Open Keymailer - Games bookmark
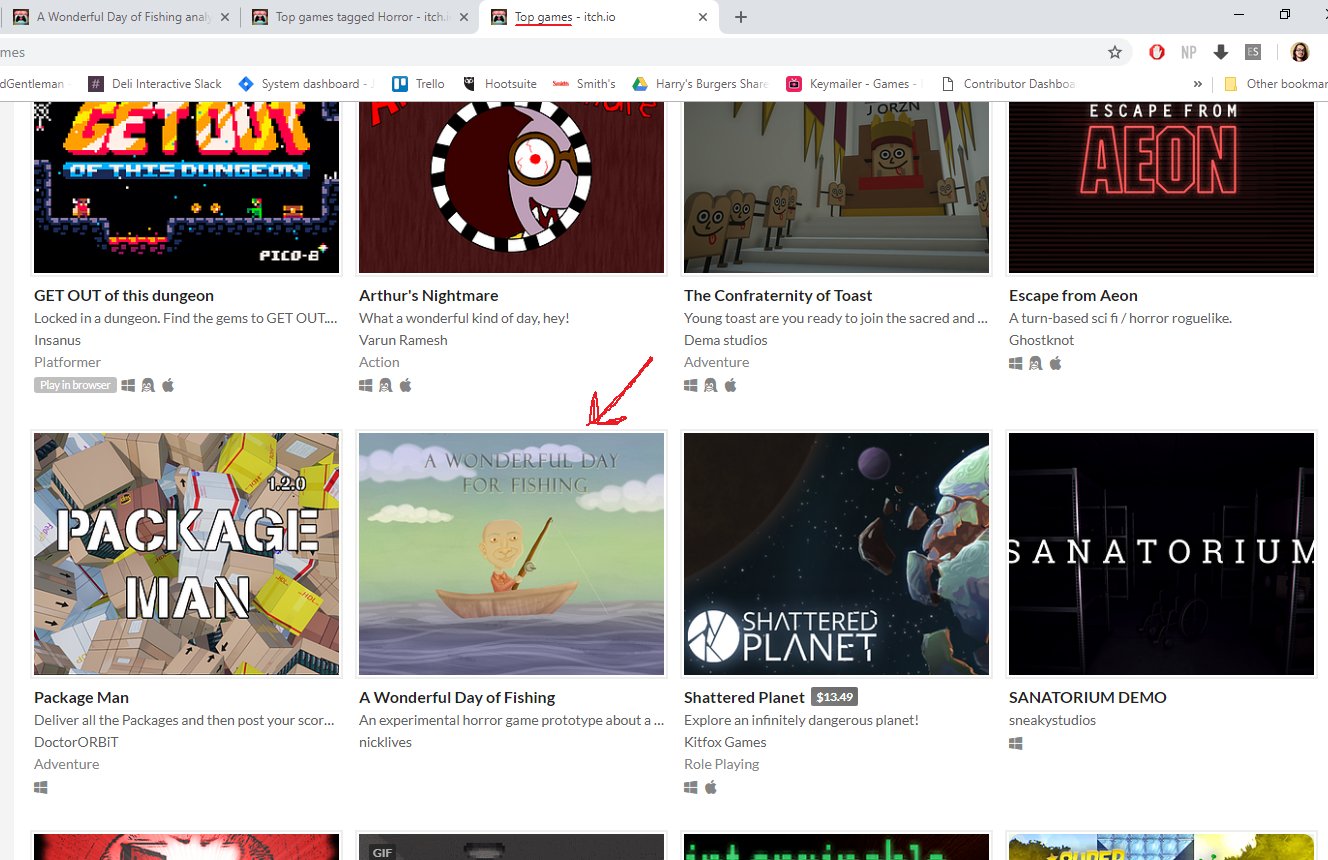 coord(852,84)
